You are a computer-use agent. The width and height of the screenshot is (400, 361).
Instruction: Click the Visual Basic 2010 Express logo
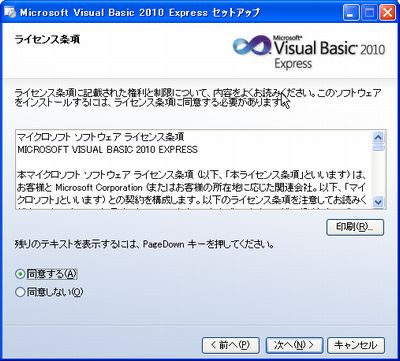pos(309,52)
